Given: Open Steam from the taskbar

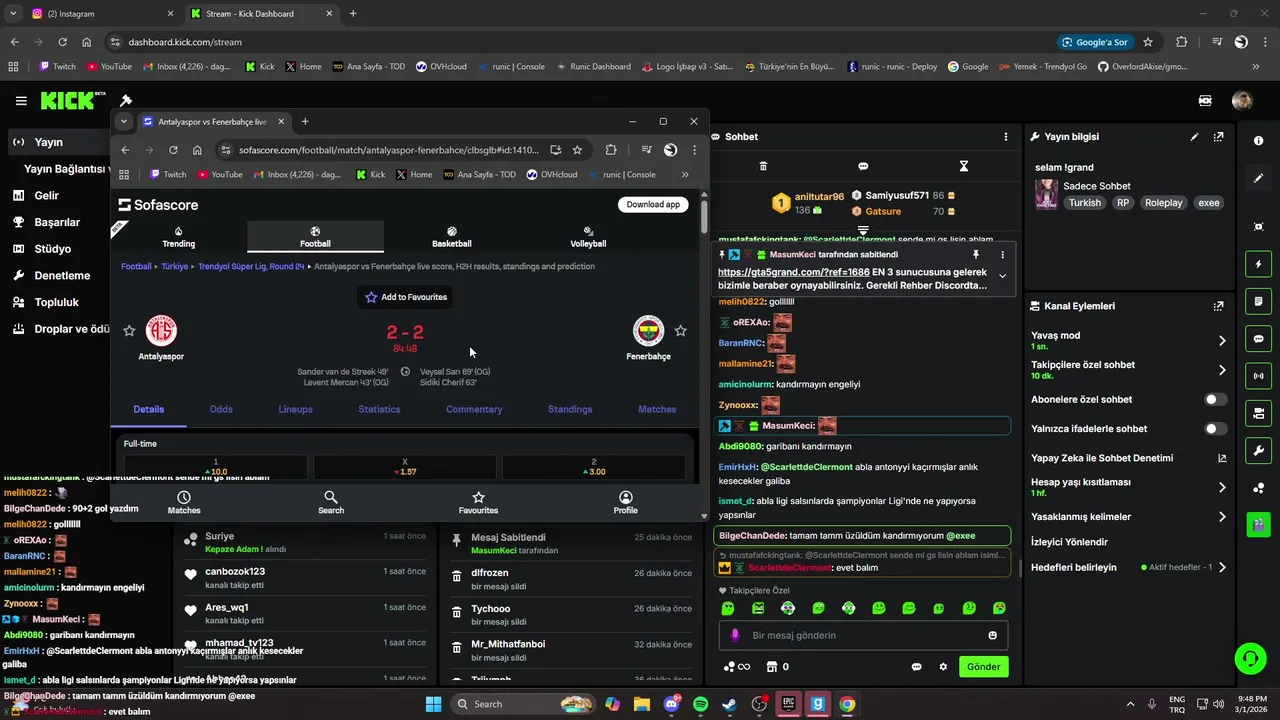Looking at the screenshot, I should coord(729,704).
